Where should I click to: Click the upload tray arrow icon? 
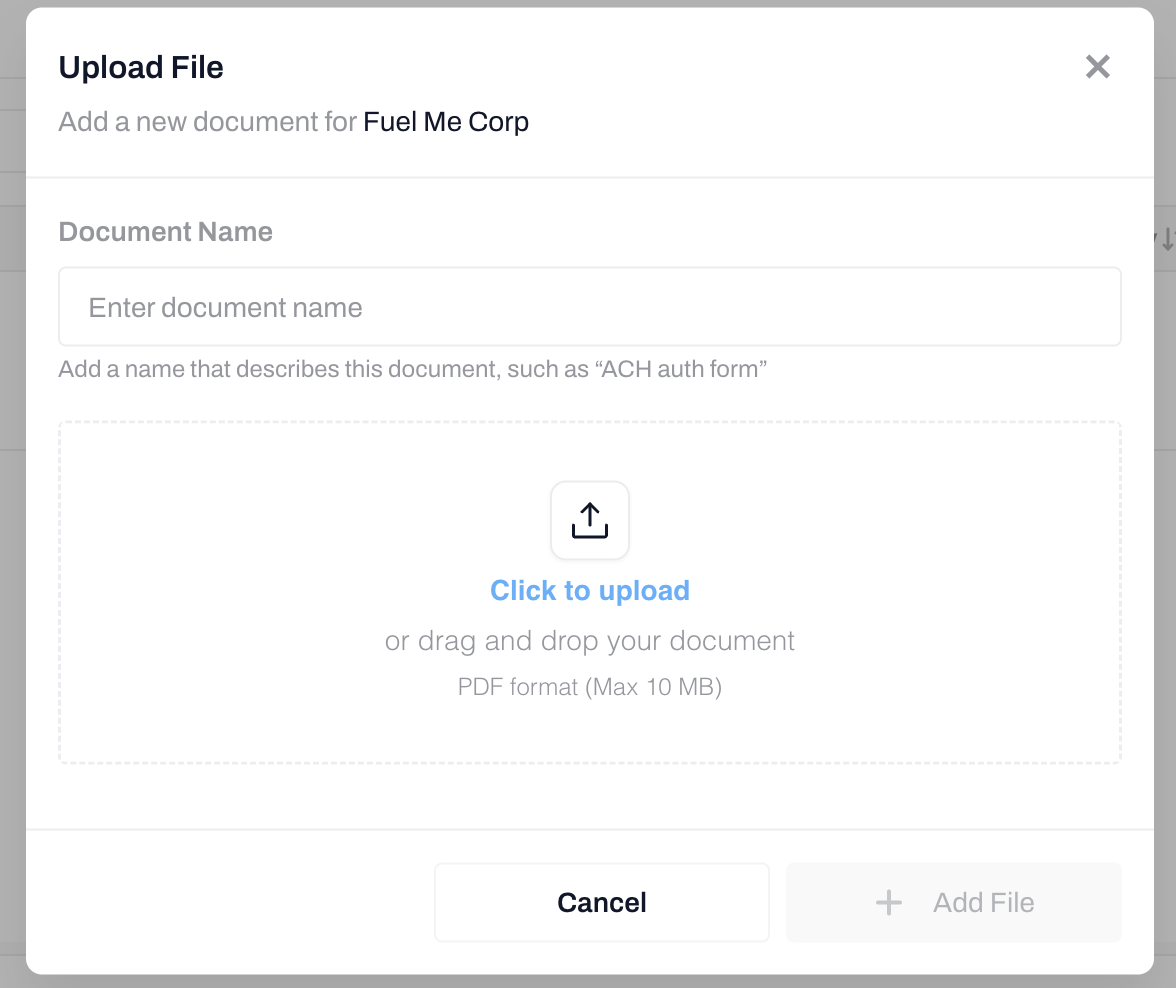point(590,520)
